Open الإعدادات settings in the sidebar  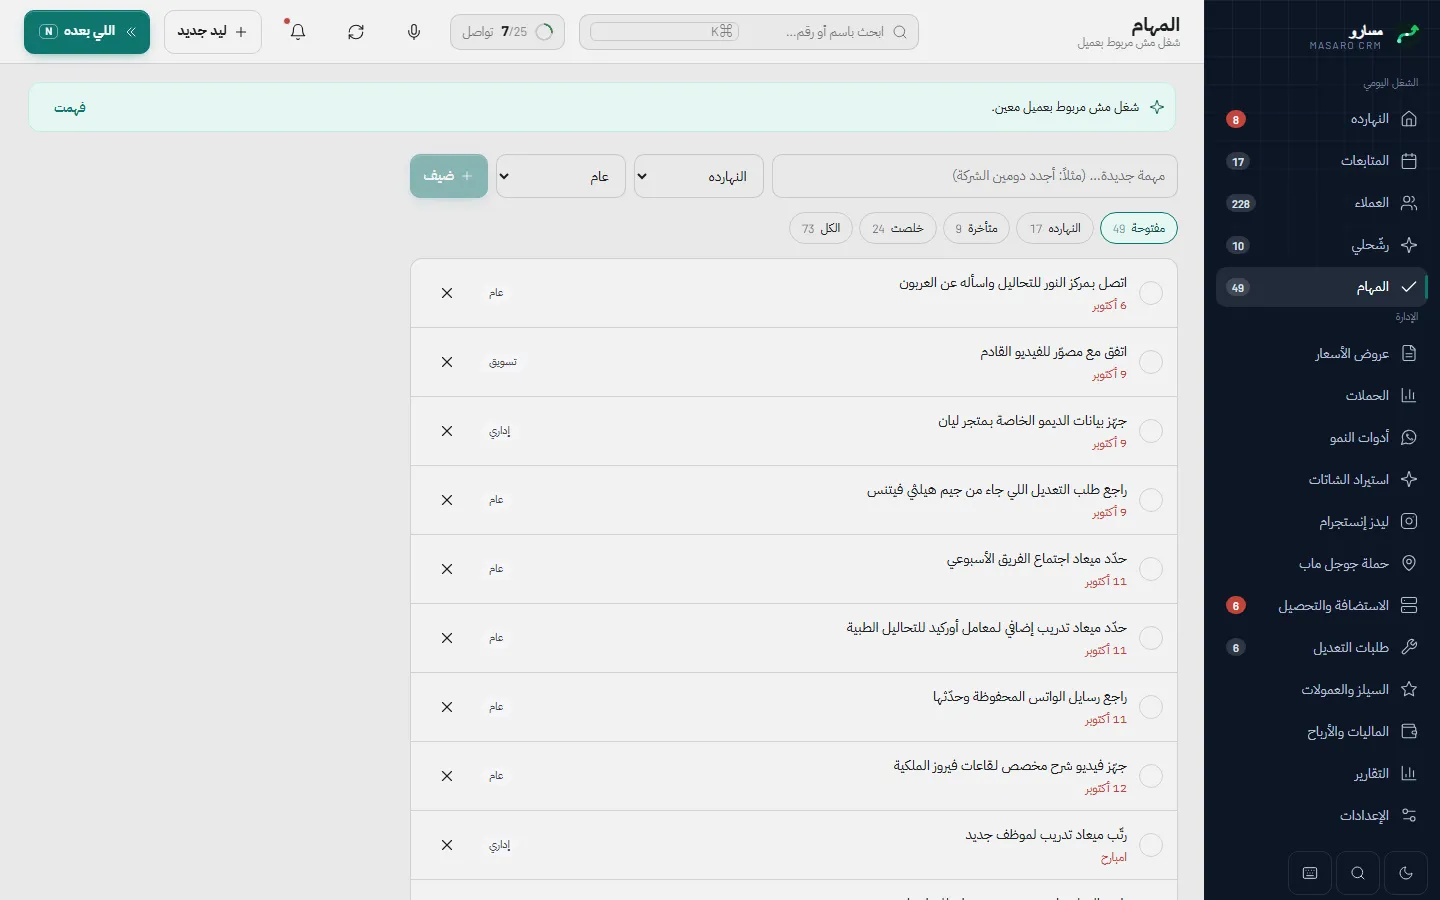(1322, 815)
